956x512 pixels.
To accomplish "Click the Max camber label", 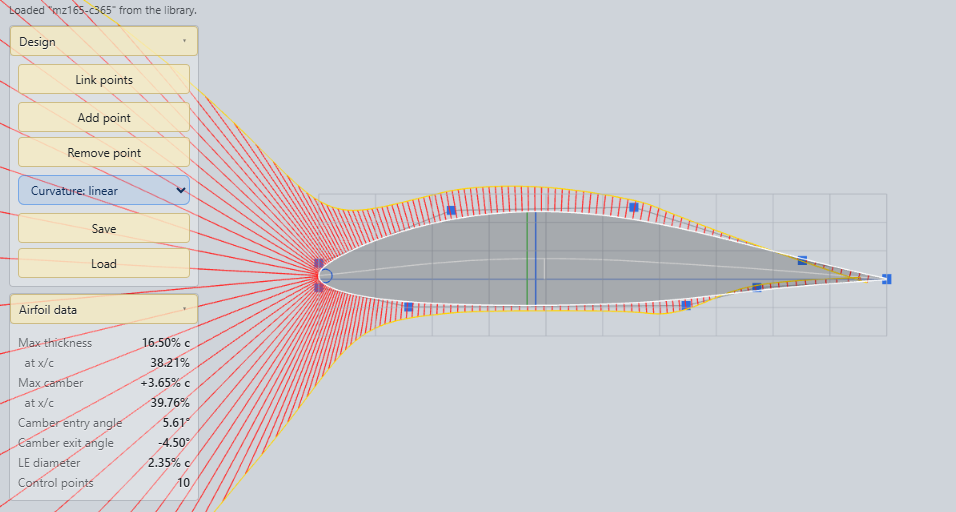I will point(51,383).
